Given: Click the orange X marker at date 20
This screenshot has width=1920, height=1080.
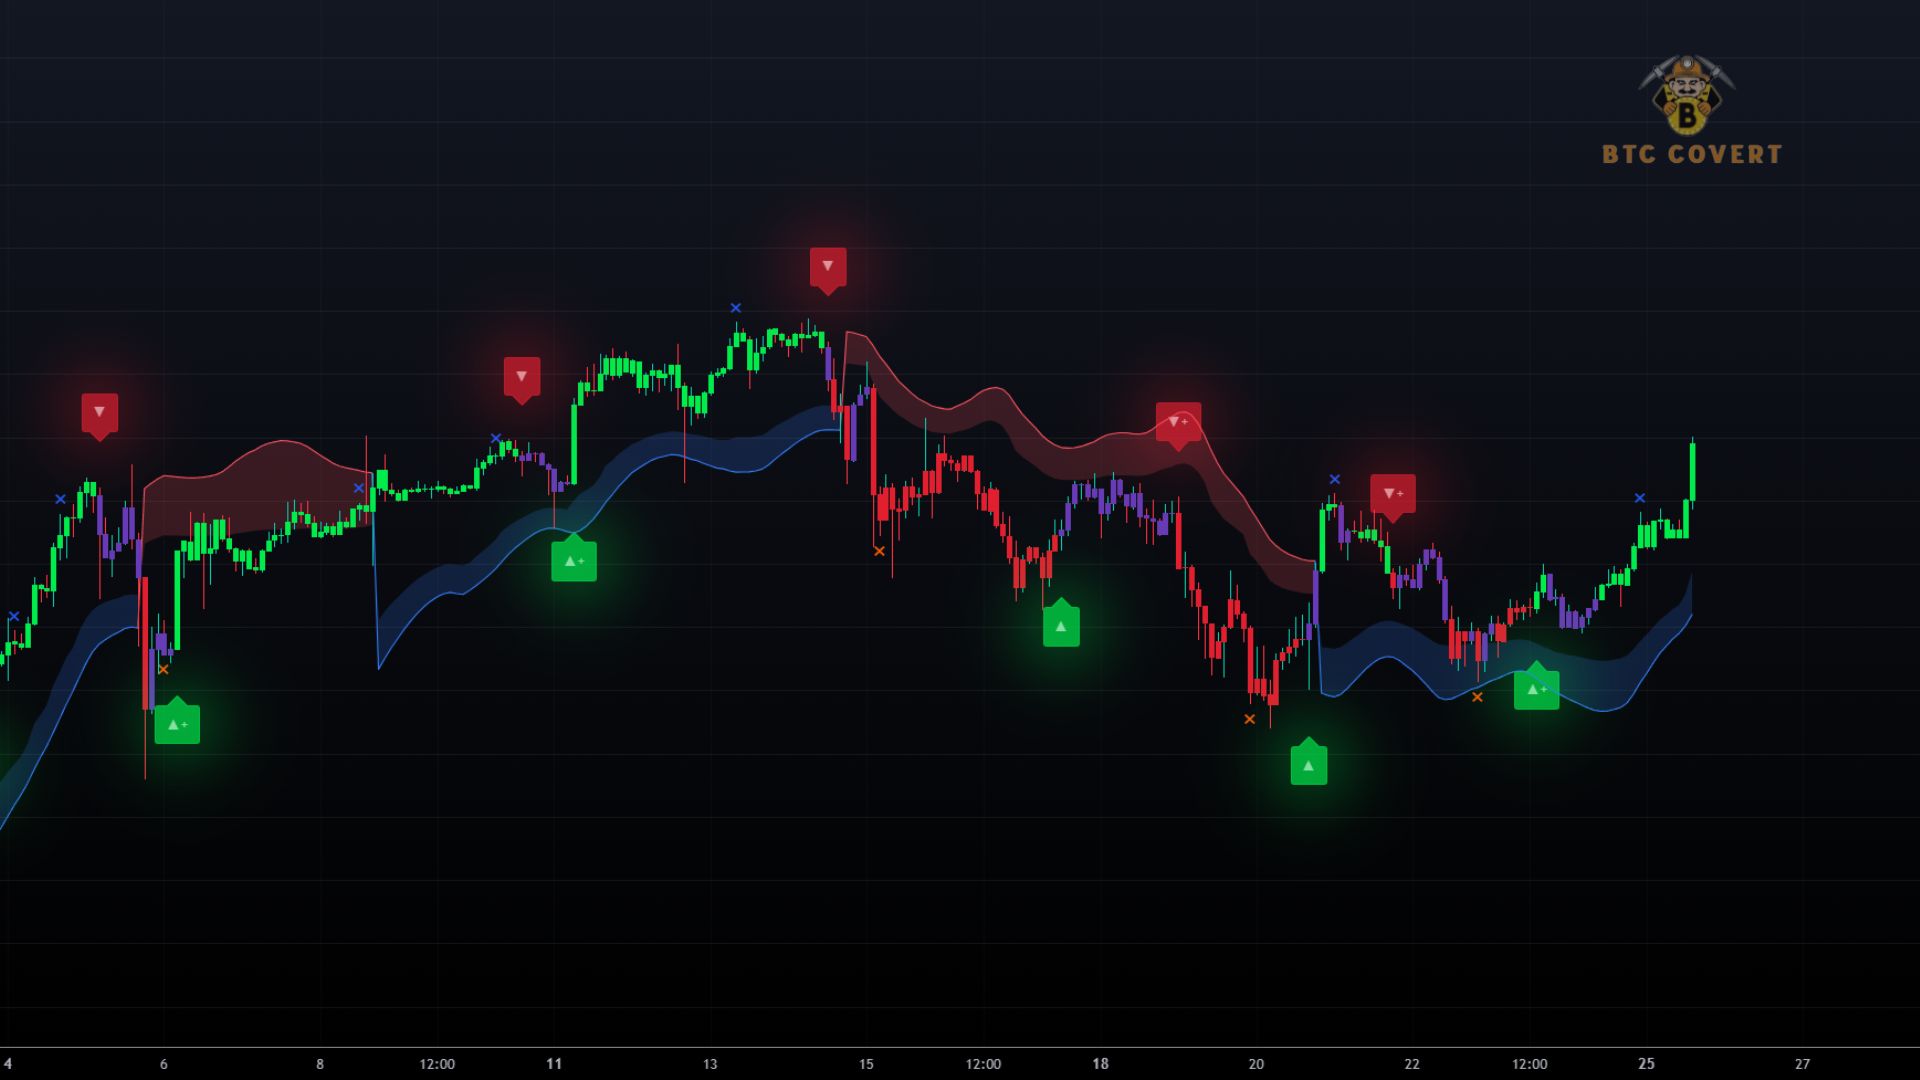Looking at the screenshot, I should point(1250,719).
